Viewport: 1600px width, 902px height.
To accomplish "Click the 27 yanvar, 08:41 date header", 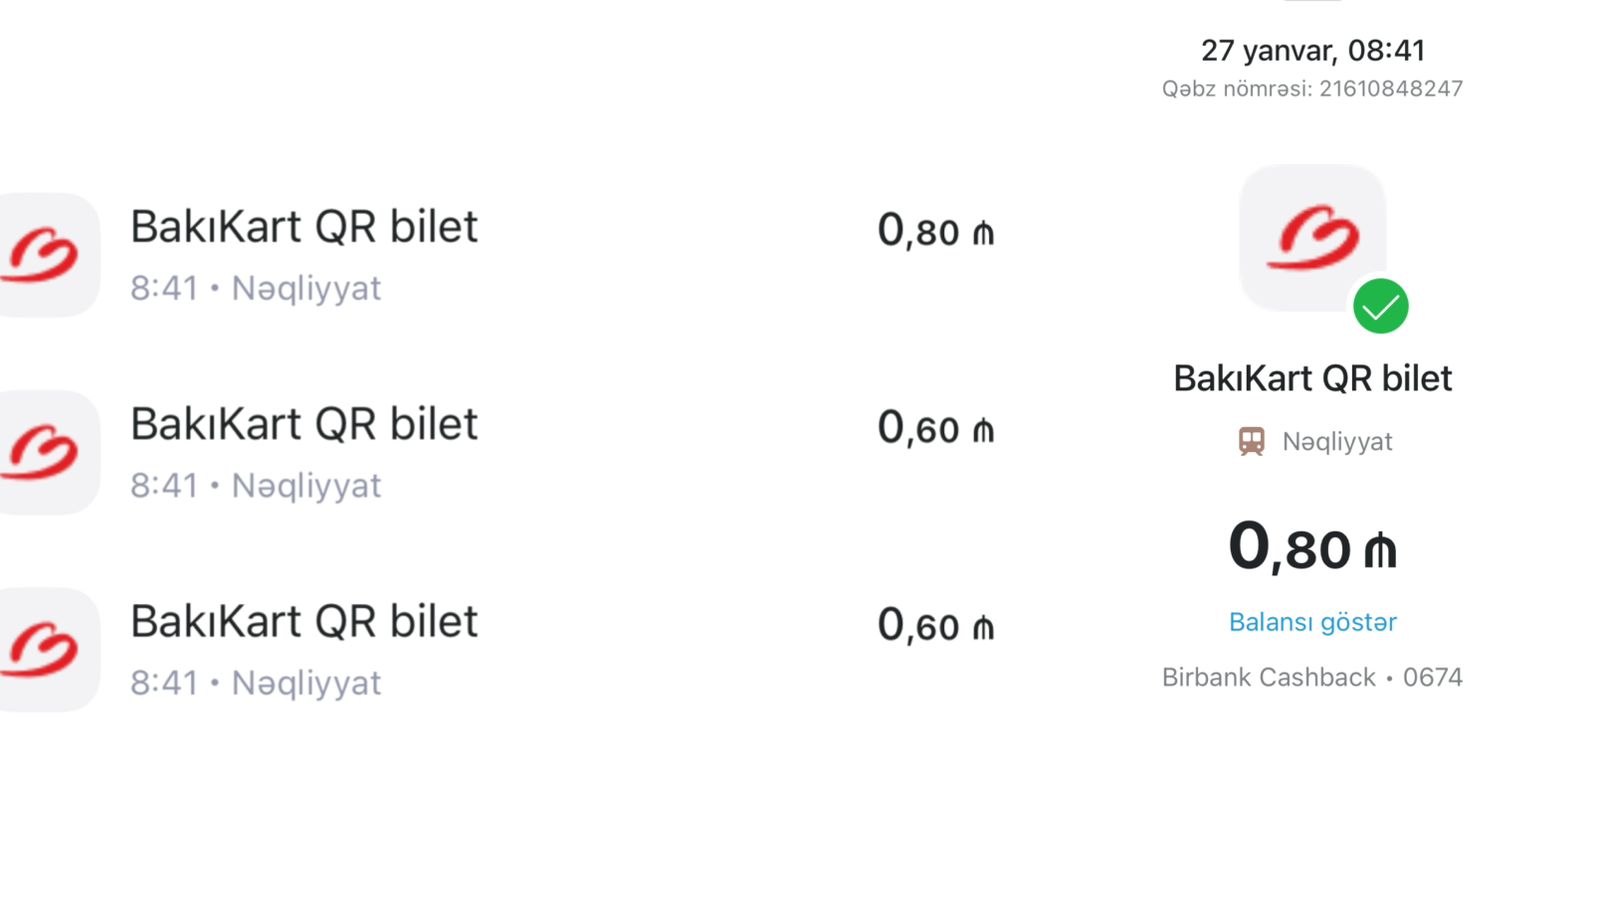I will pos(1312,50).
